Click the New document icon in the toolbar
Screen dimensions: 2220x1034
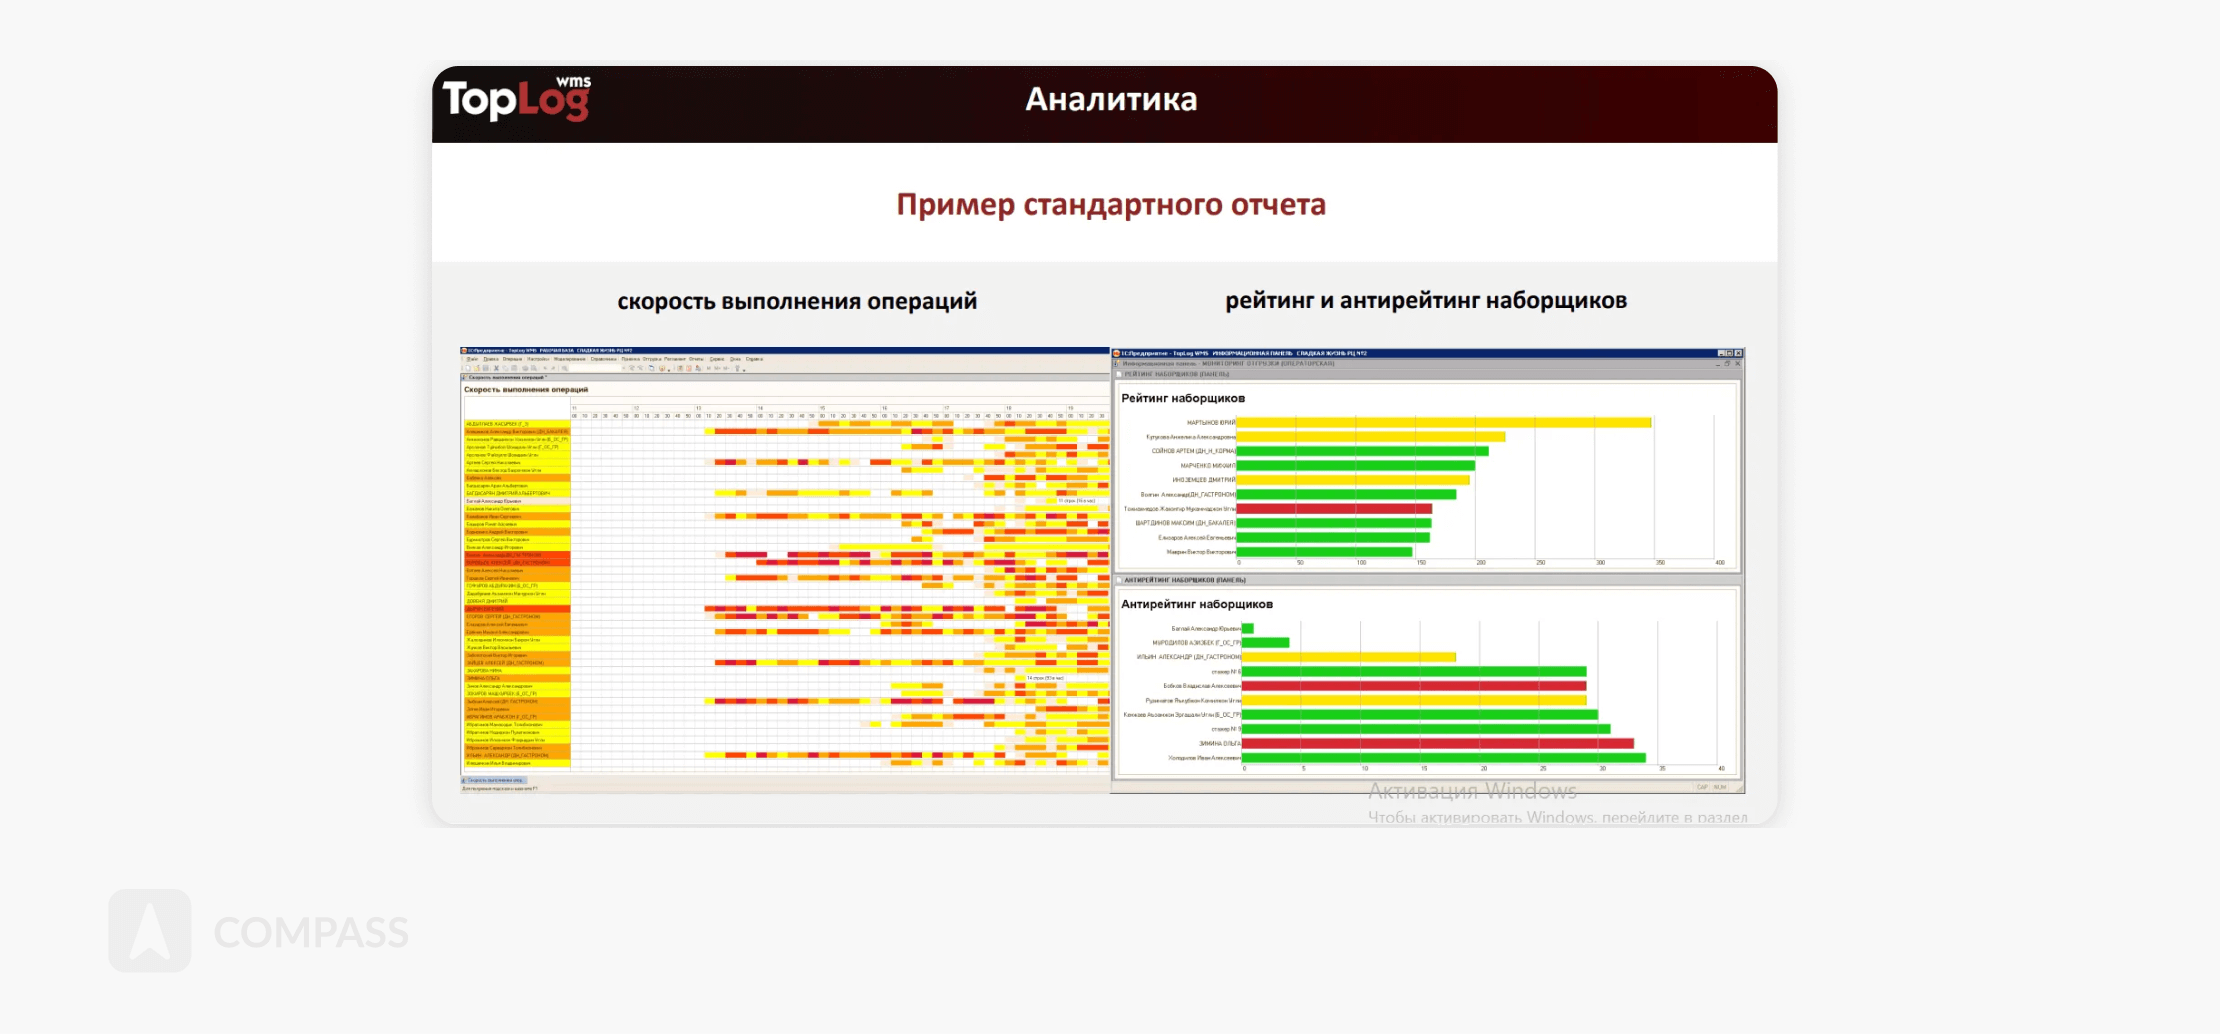pos(467,368)
